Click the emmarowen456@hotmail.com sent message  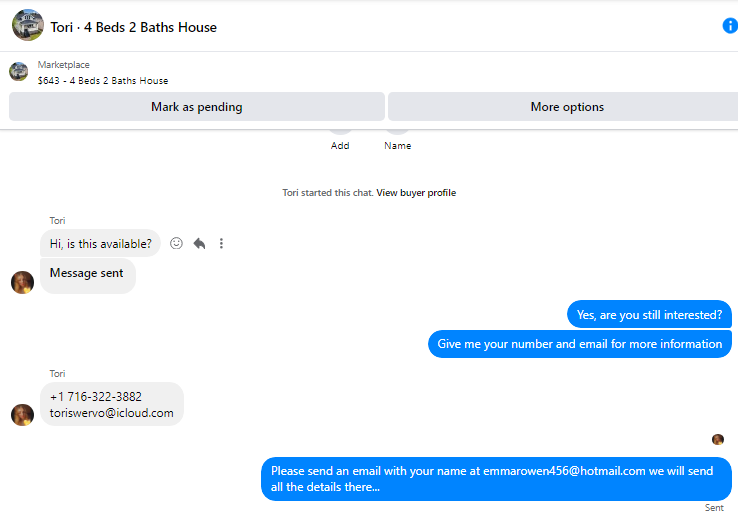click(x=496, y=479)
